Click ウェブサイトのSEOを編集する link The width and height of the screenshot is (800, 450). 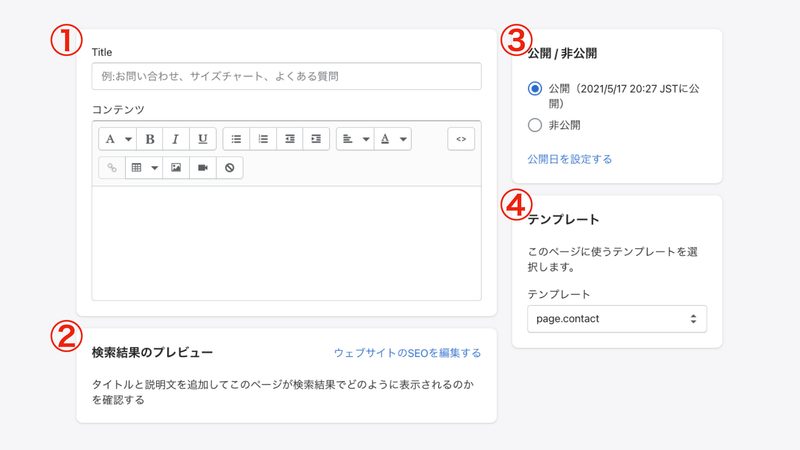[407, 353]
